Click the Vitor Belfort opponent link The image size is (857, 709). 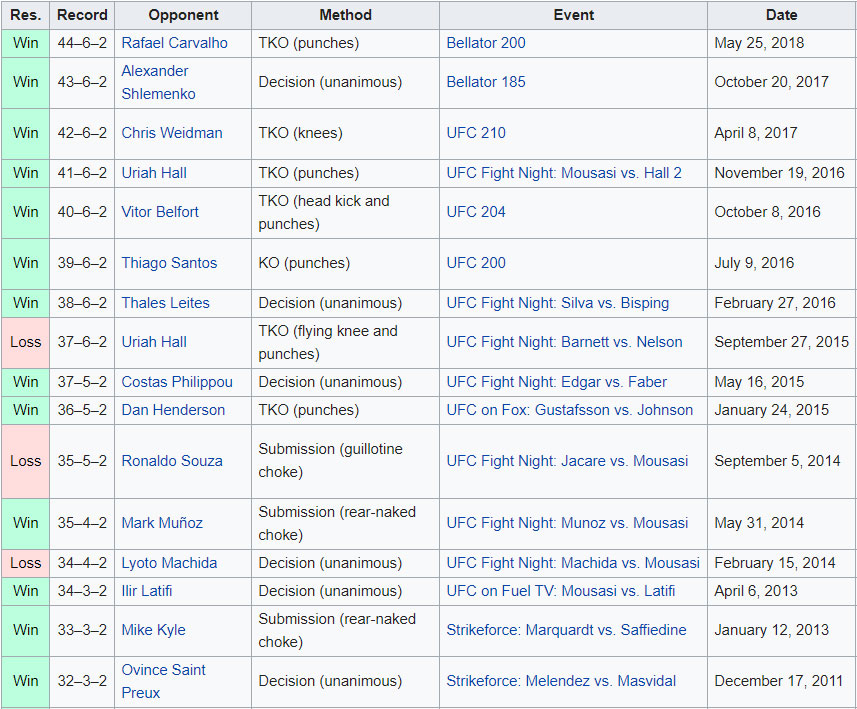pos(160,212)
